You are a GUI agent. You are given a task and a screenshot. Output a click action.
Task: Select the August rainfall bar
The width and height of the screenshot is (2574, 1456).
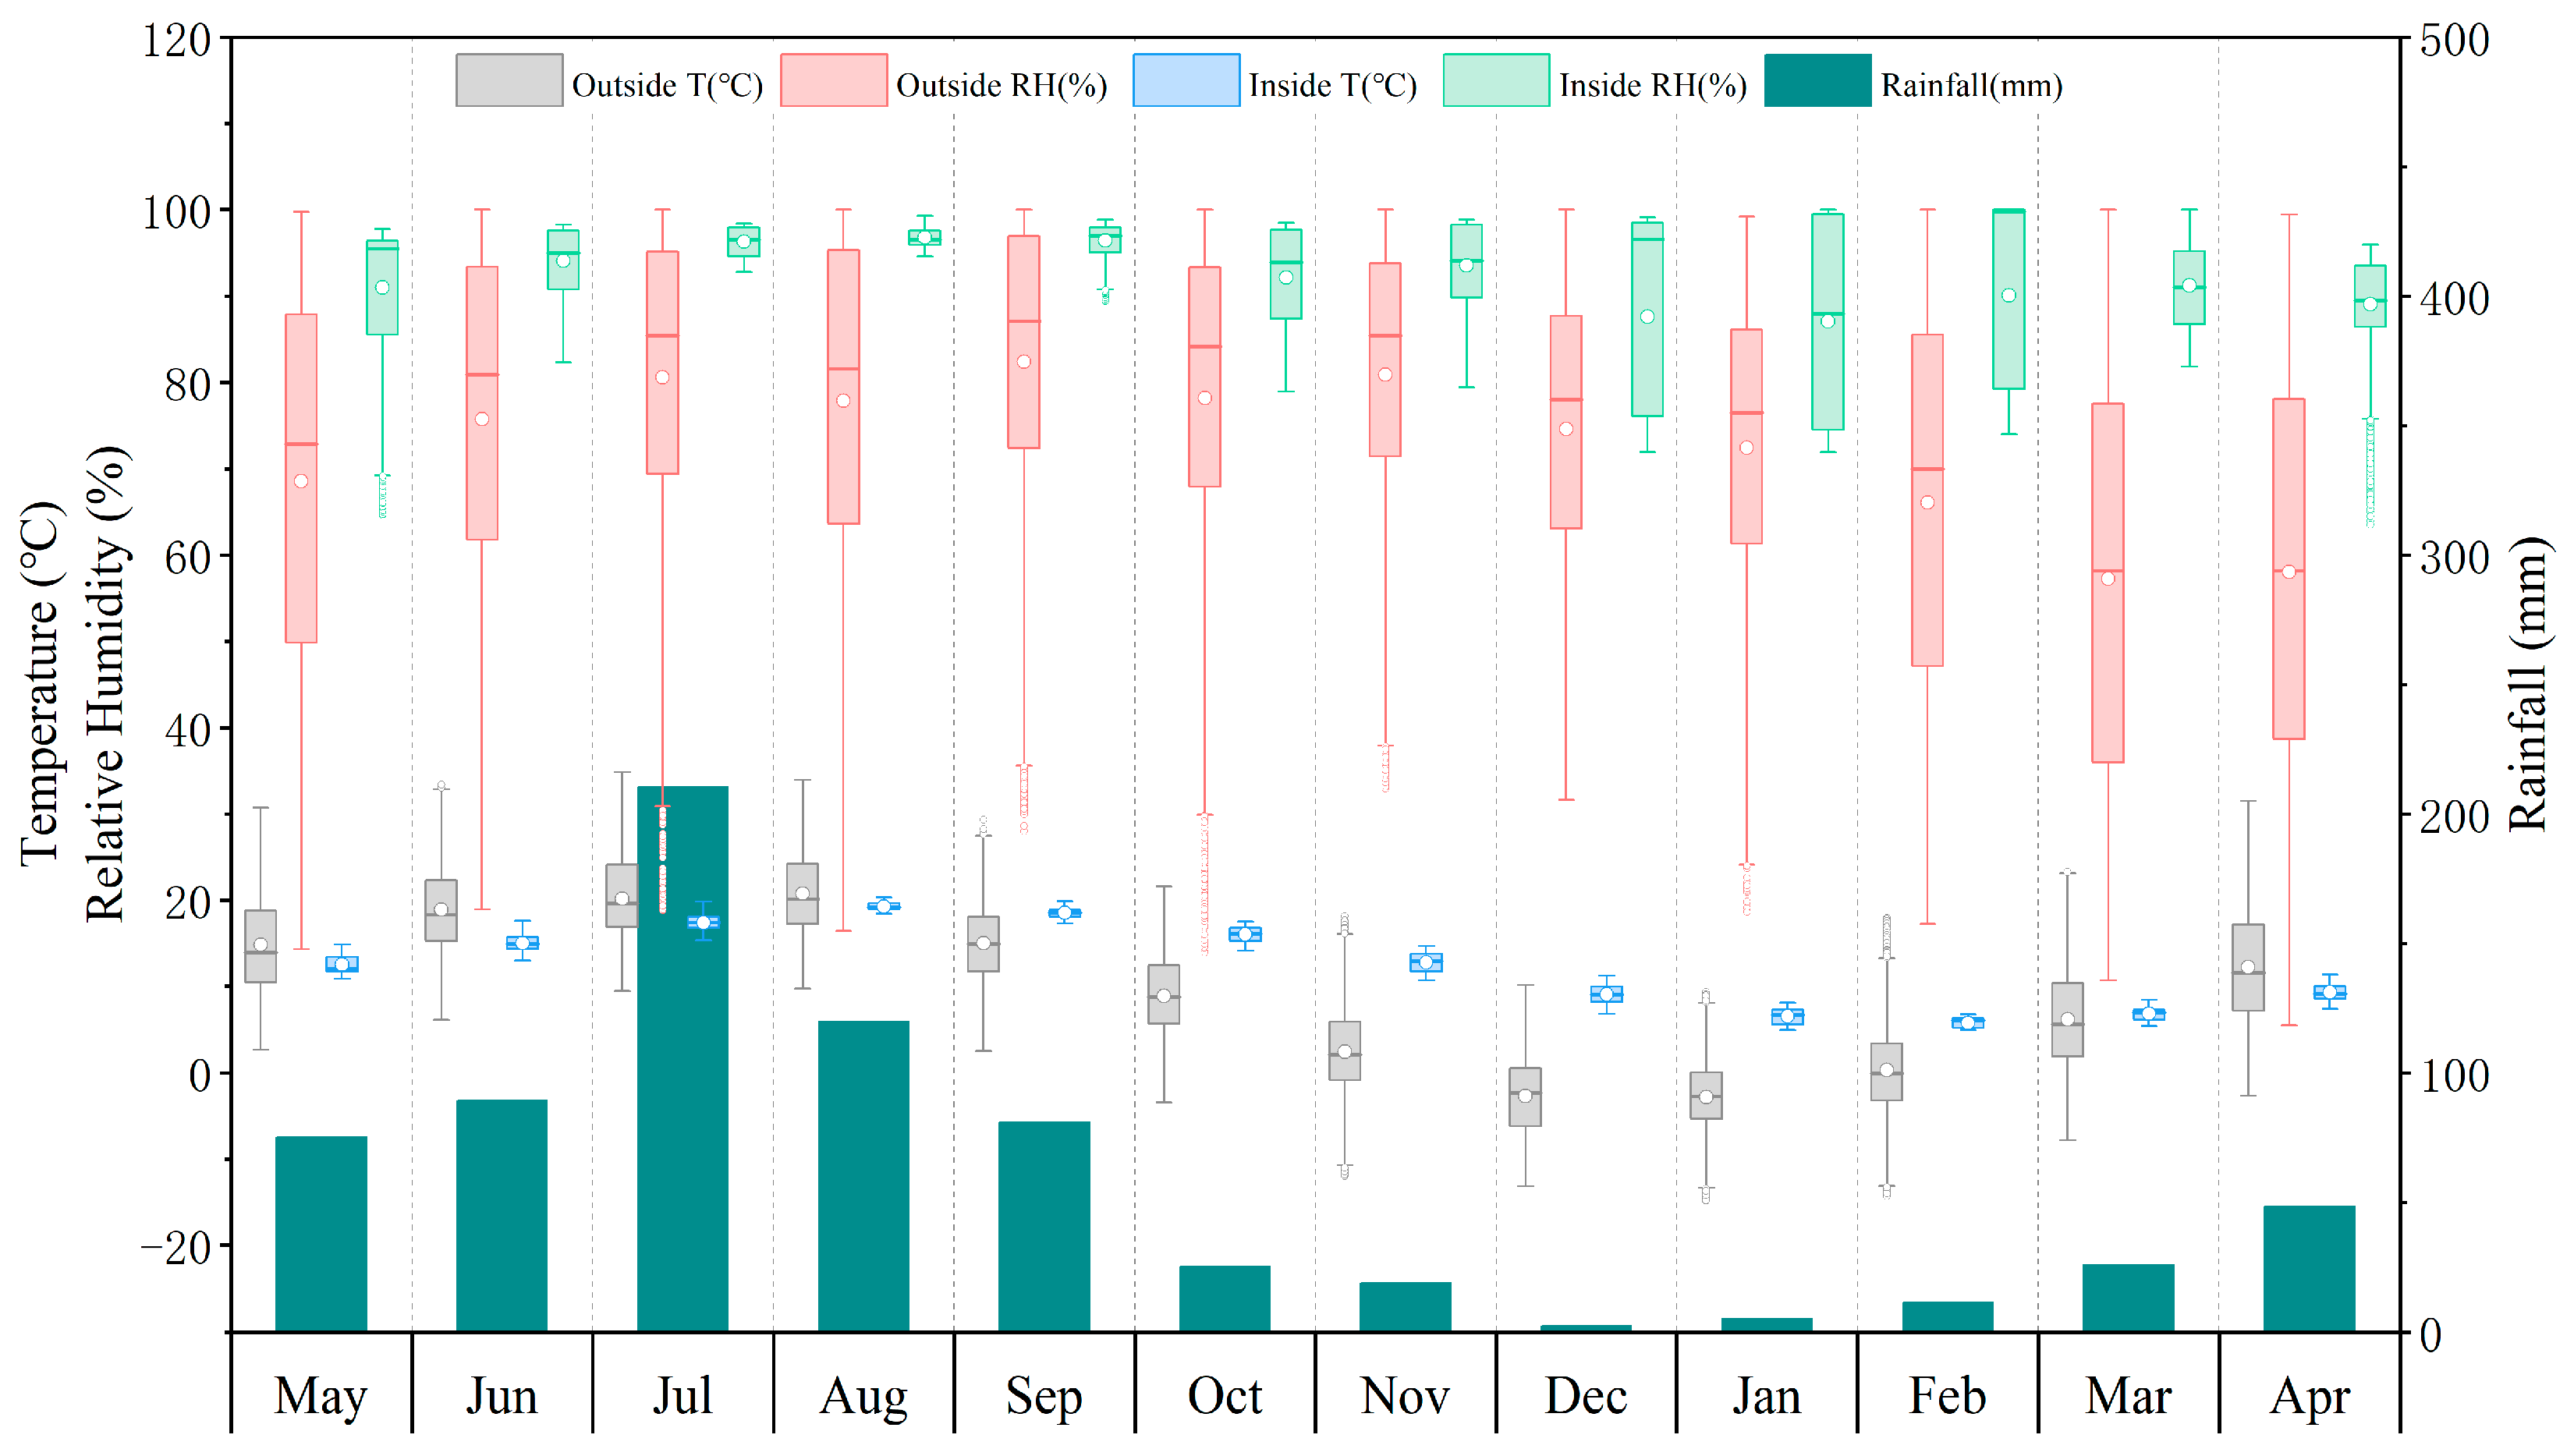pos(863,1176)
